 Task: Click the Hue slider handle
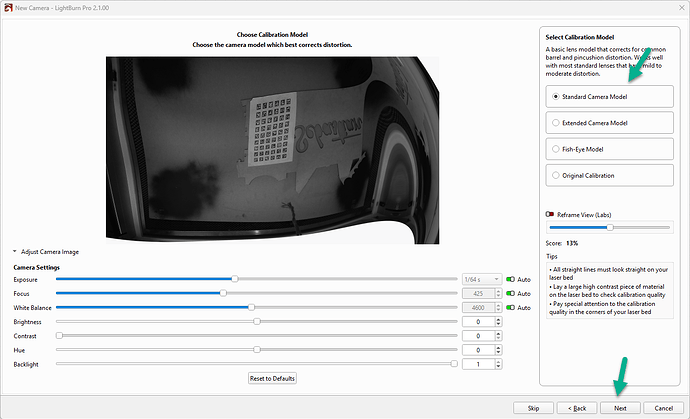(257, 350)
